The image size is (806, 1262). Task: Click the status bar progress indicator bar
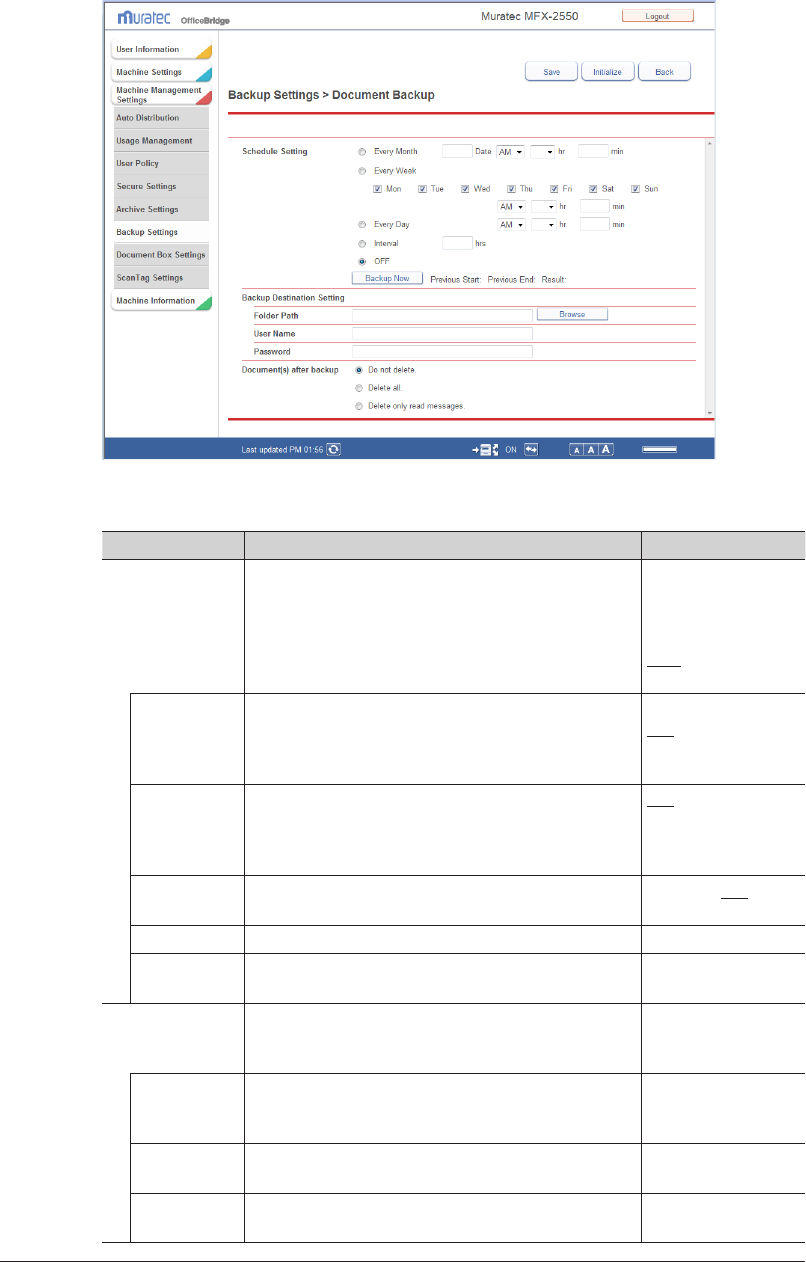pyautogui.click(x=660, y=450)
